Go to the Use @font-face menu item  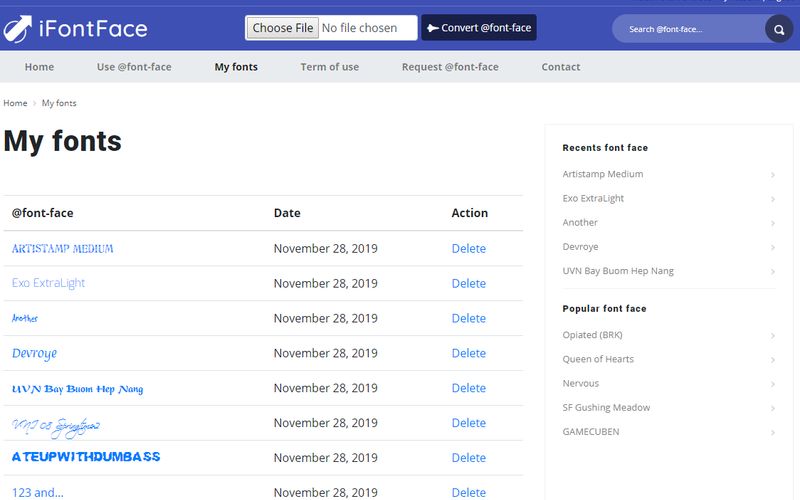(134, 67)
